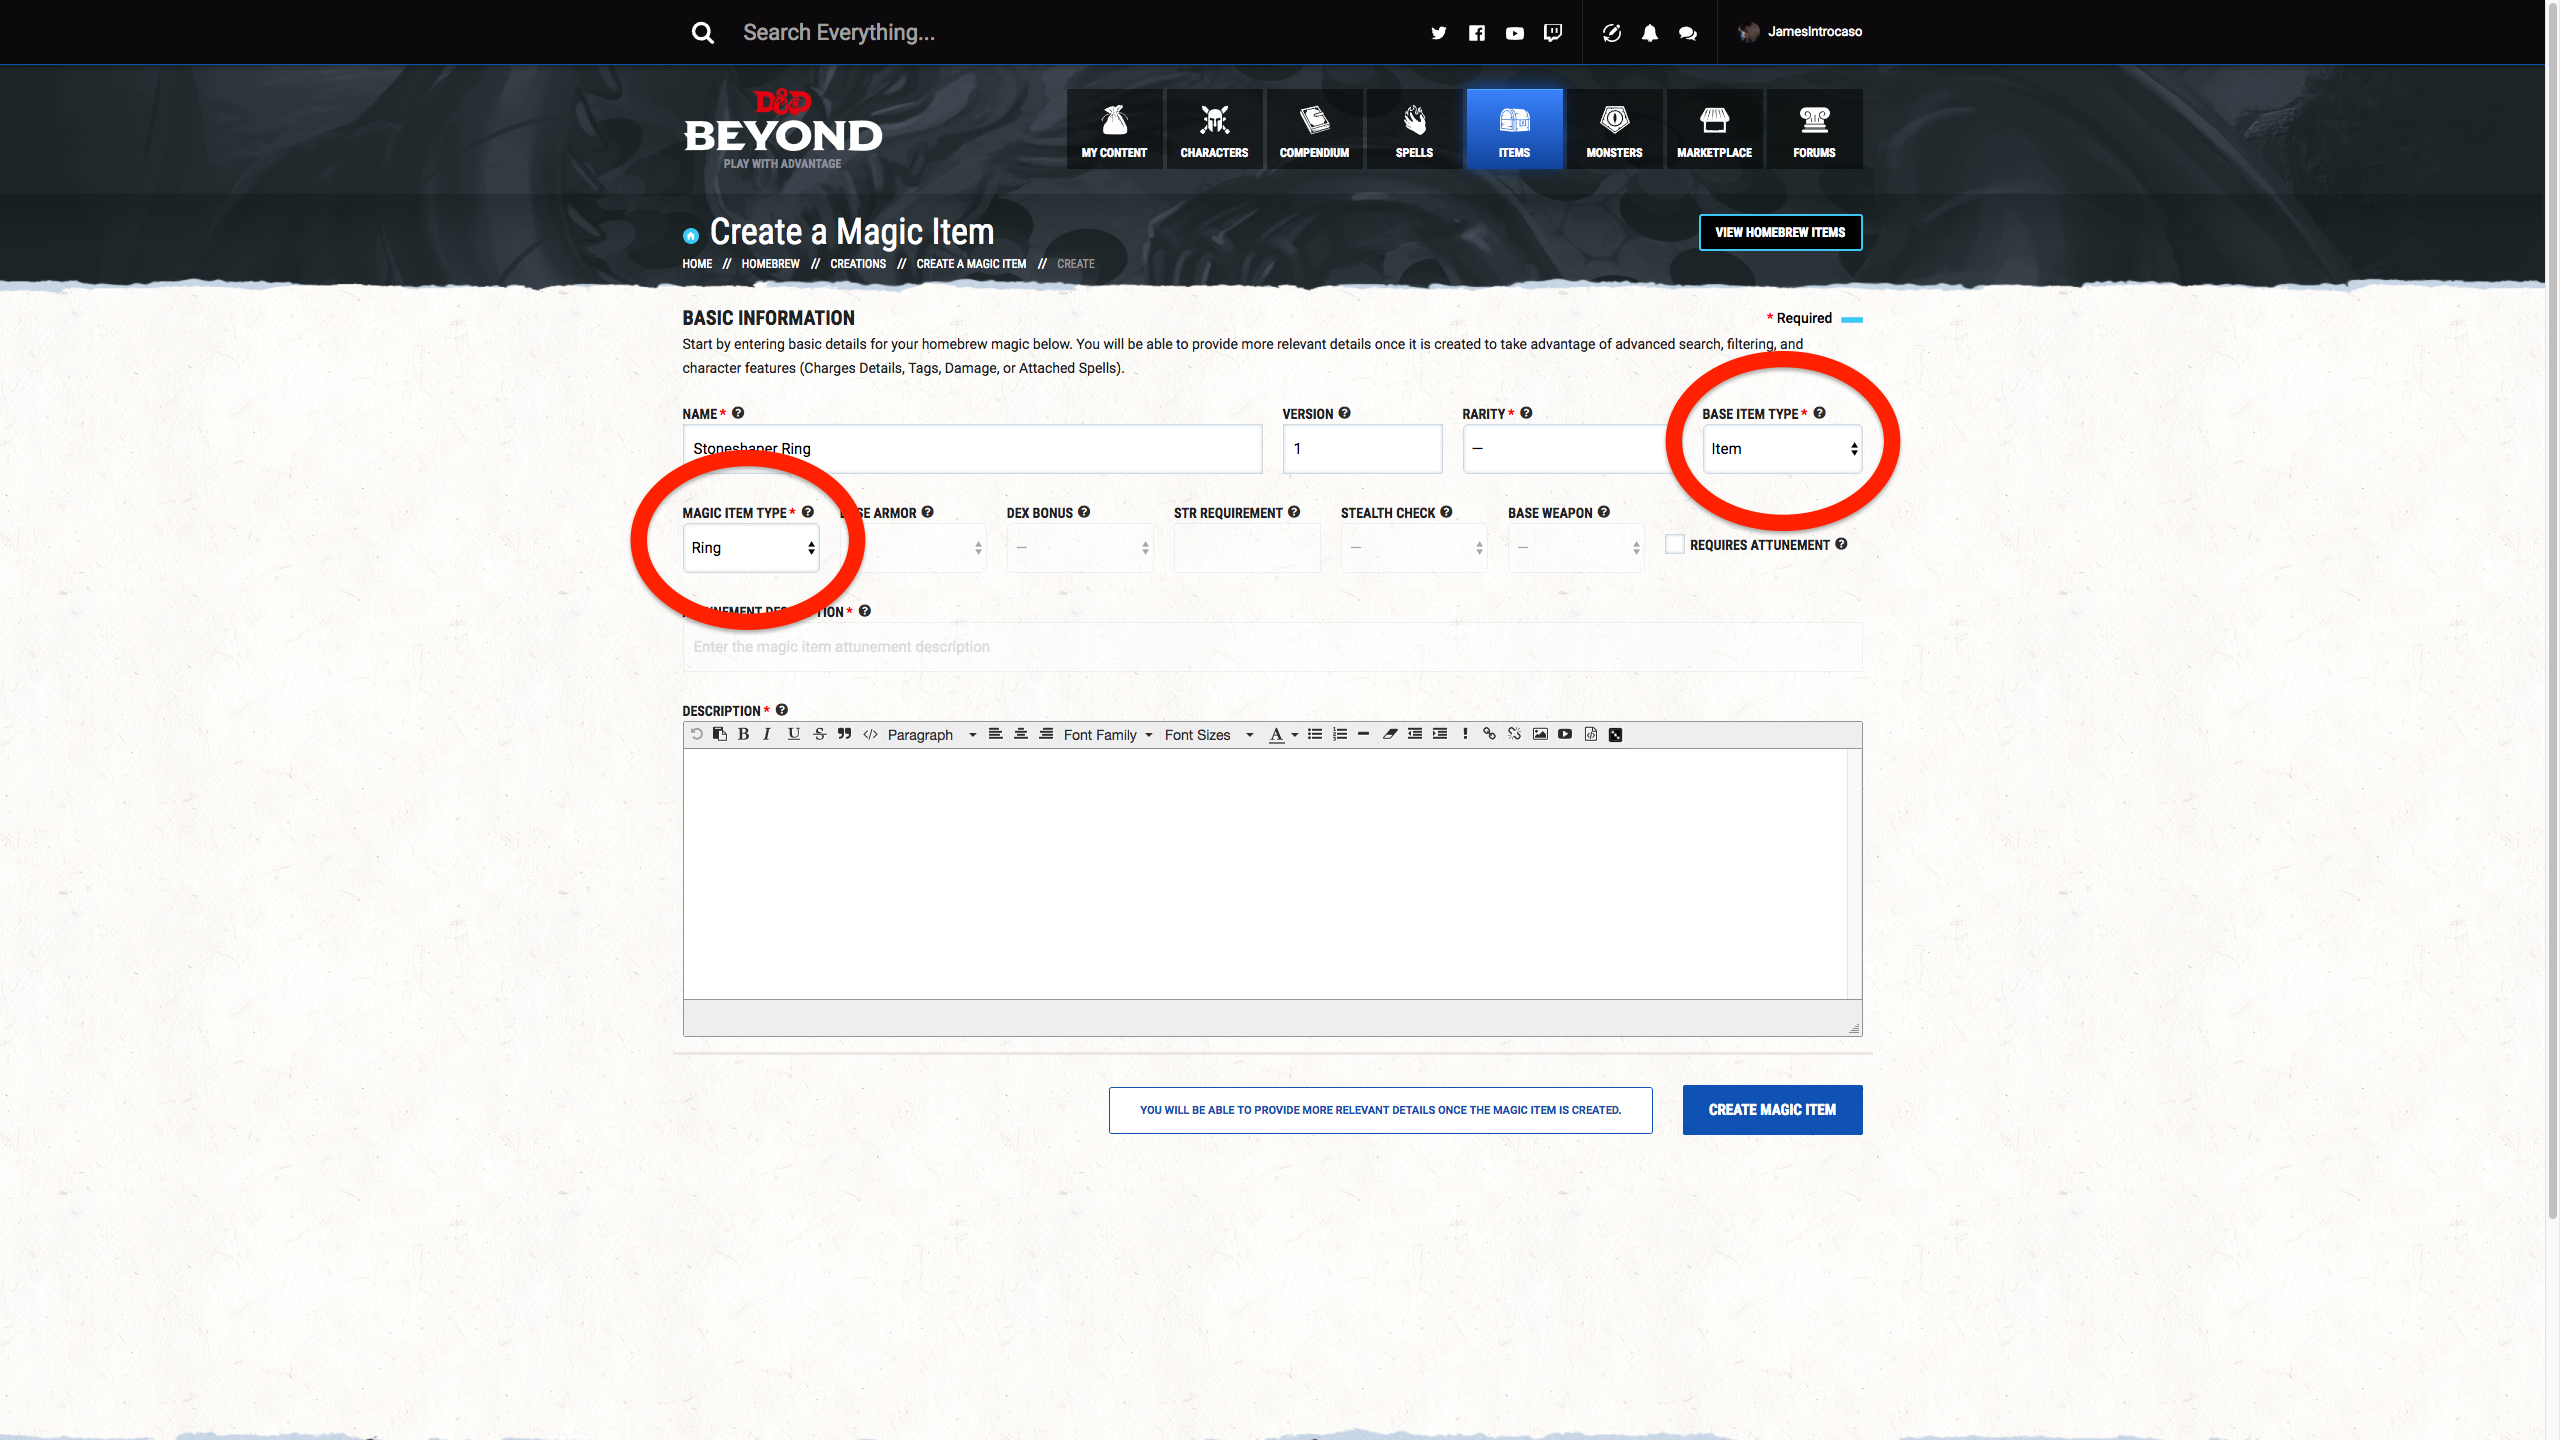Screen dimensions: 2560x1440
Task: Open the Font Sizes dropdown
Action: click(x=1209, y=735)
